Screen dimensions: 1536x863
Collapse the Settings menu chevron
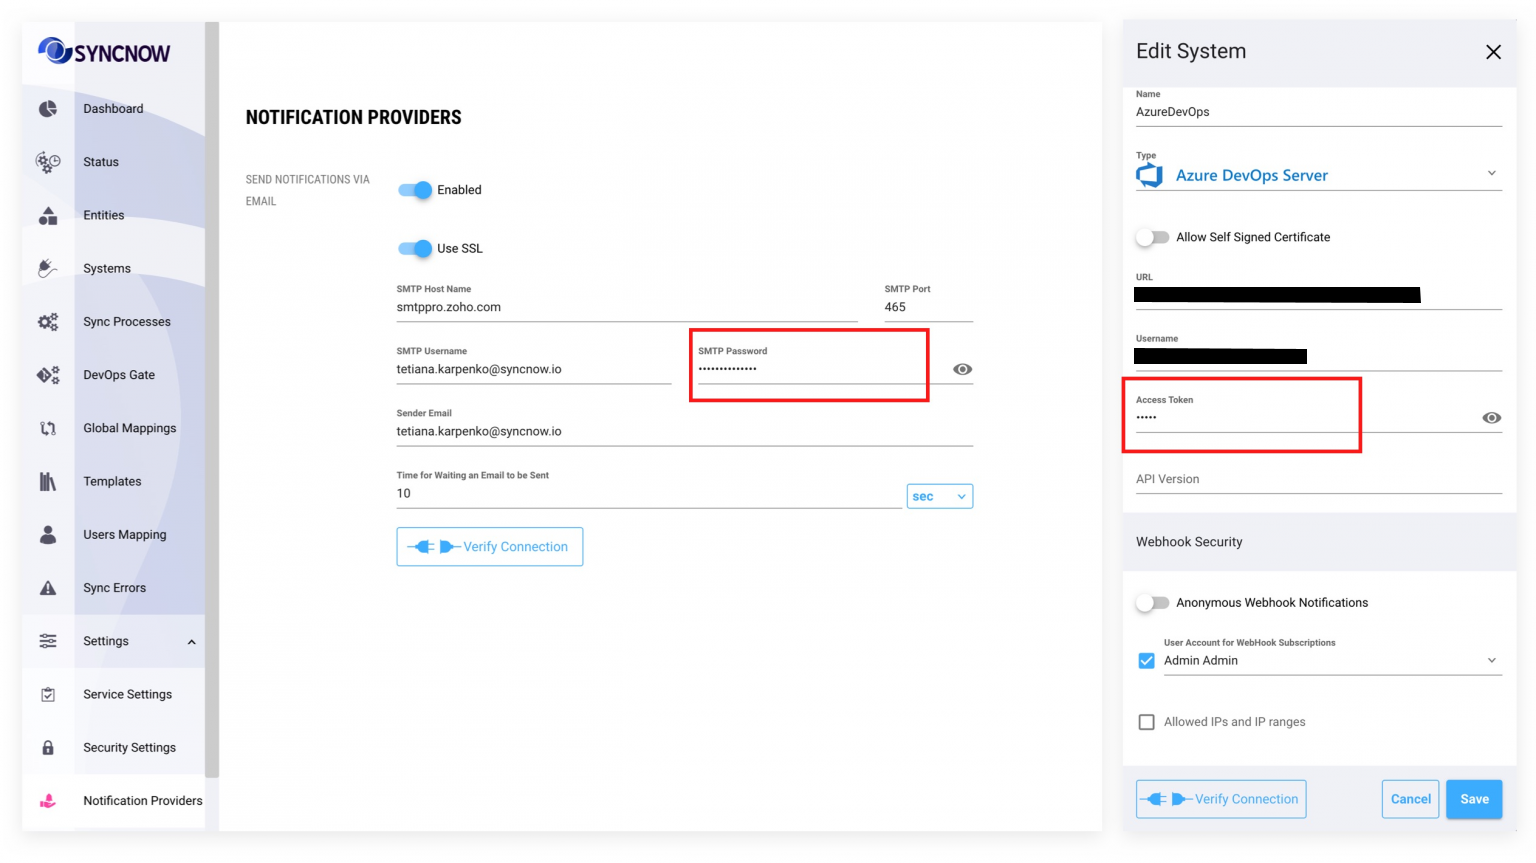point(191,642)
